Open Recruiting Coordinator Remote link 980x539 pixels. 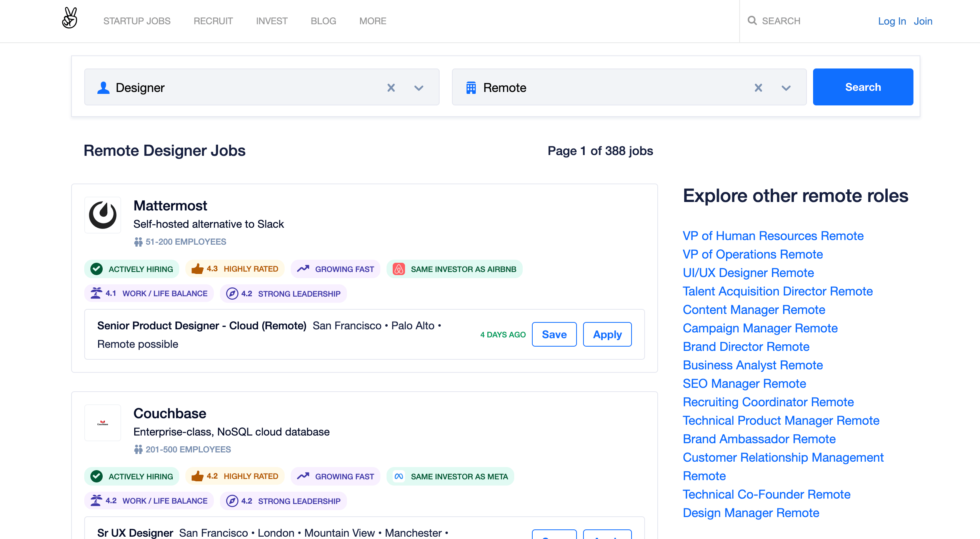[x=768, y=402]
